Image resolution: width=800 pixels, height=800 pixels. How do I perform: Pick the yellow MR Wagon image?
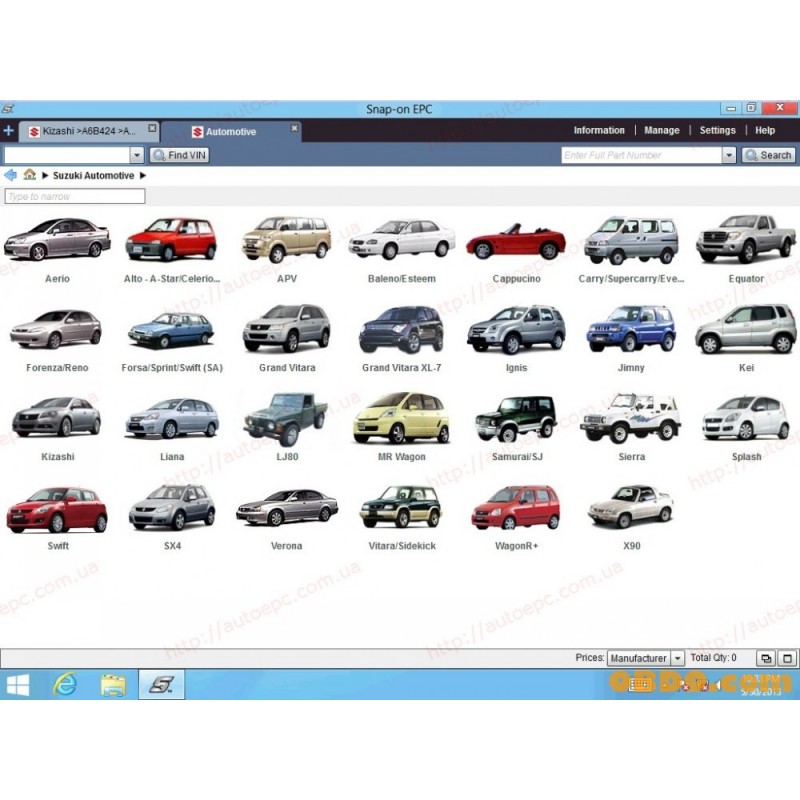point(402,417)
